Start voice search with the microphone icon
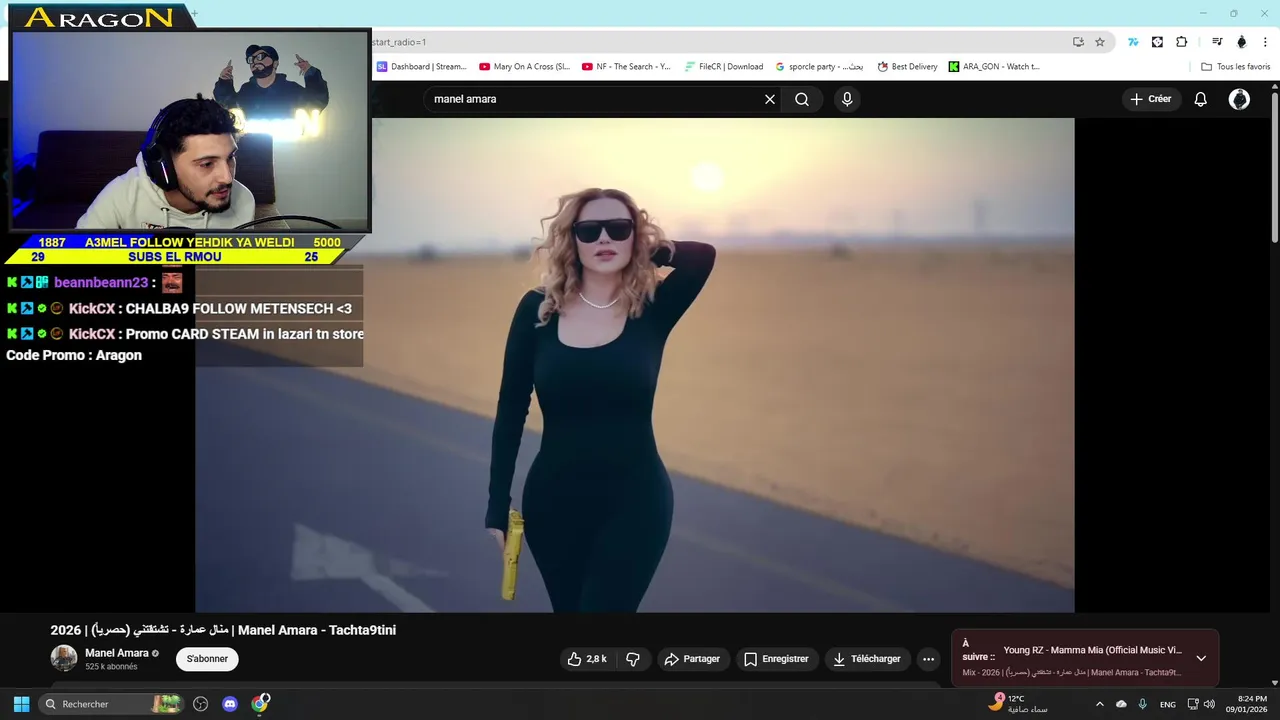1280x720 pixels. (x=847, y=99)
